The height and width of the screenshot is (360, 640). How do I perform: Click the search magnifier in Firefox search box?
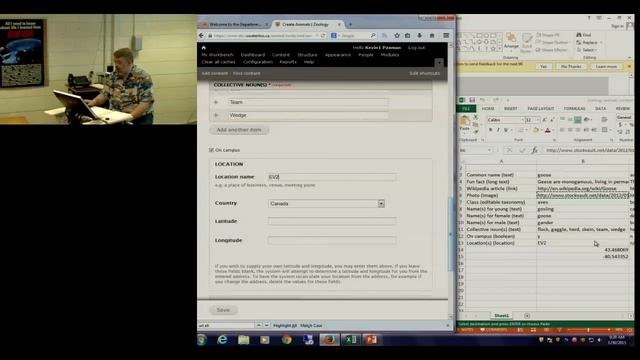click(373, 36)
